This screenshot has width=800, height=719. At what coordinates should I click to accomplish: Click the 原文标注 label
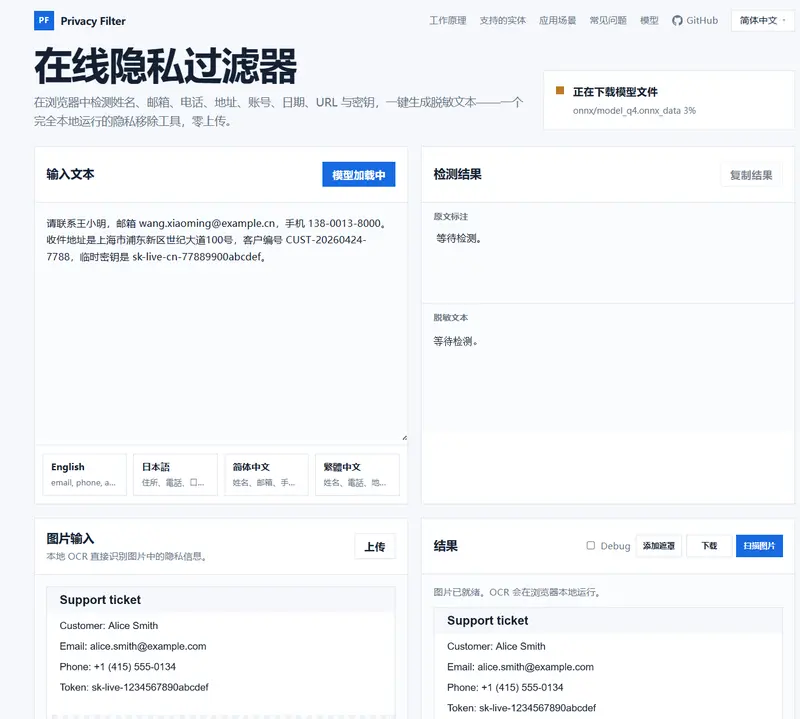(x=451, y=216)
